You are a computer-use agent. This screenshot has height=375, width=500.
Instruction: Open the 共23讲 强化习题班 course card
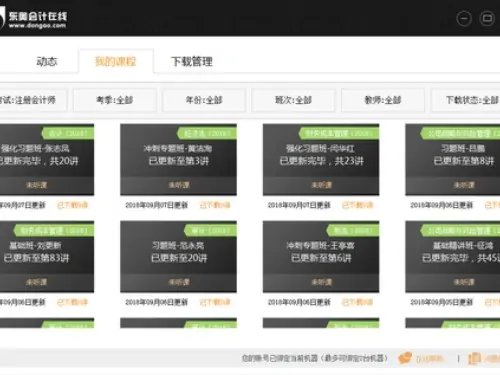tap(321, 159)
